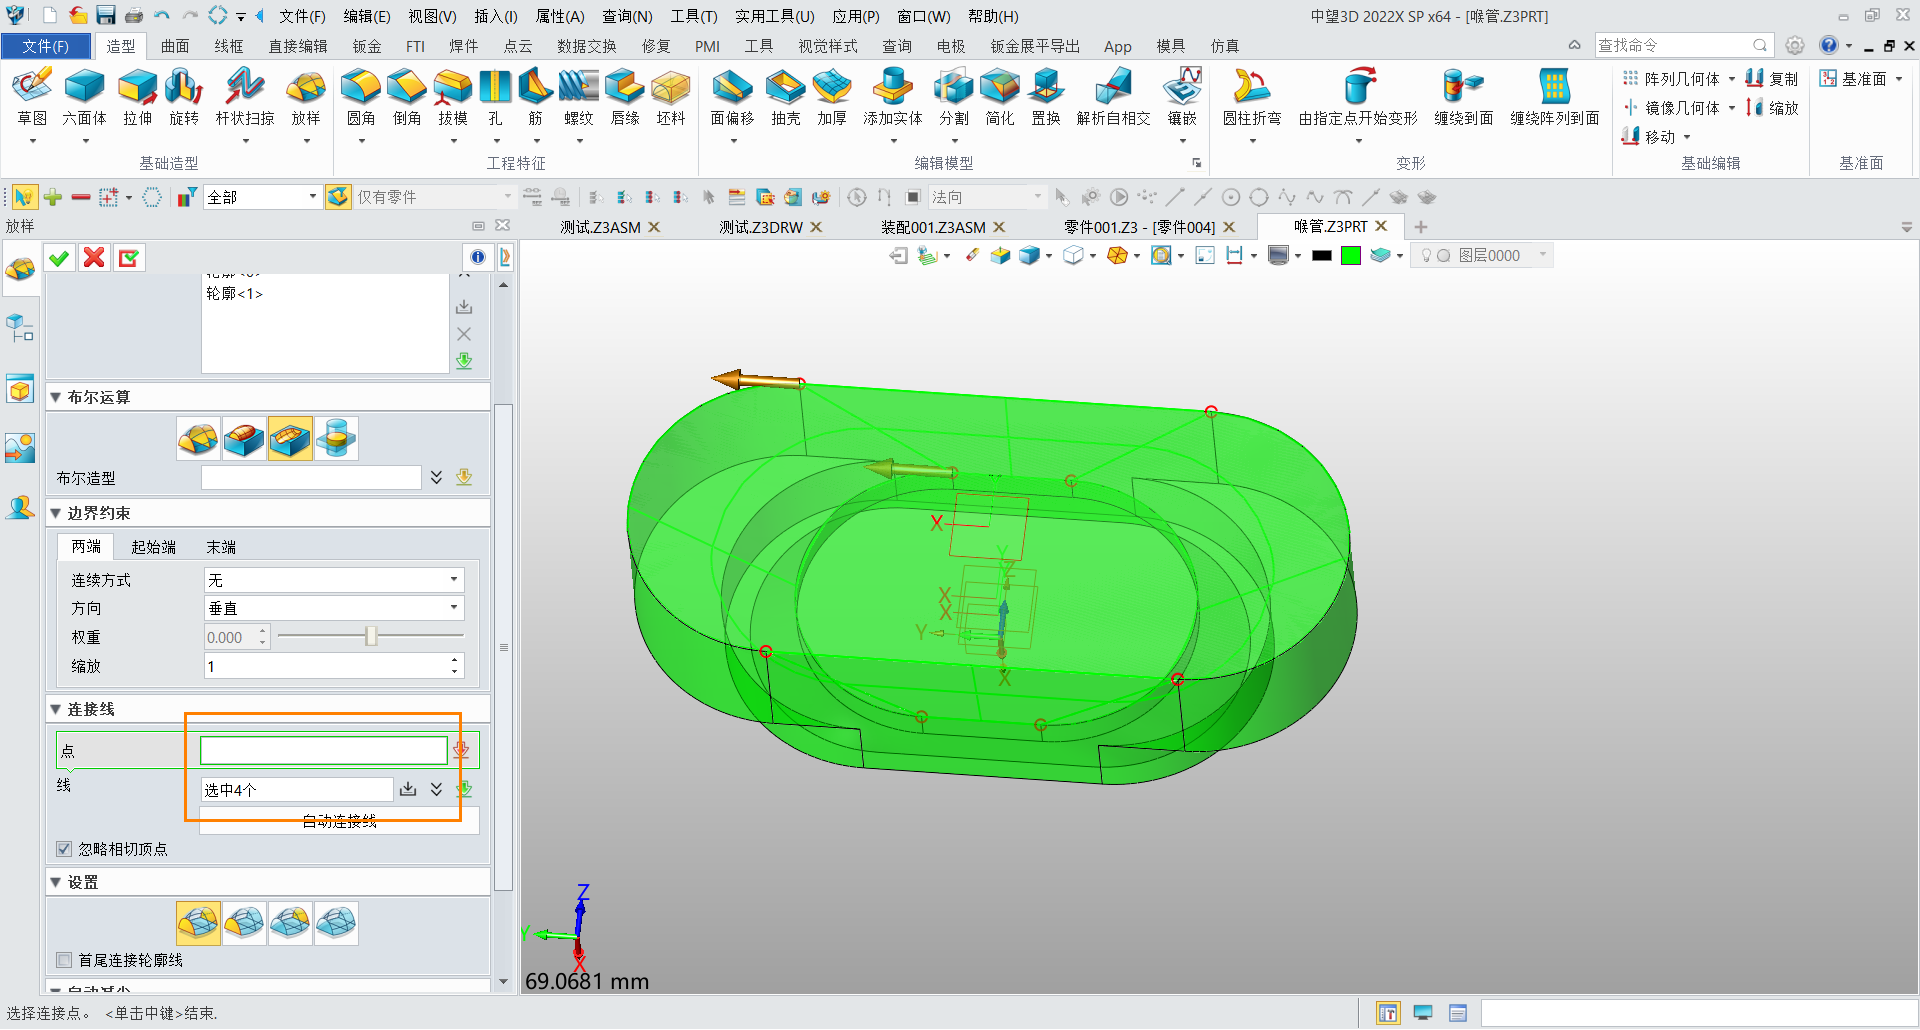Select the first loft setting icon
Screen dimensions: 1920x1030
click(x=198, y=923)
